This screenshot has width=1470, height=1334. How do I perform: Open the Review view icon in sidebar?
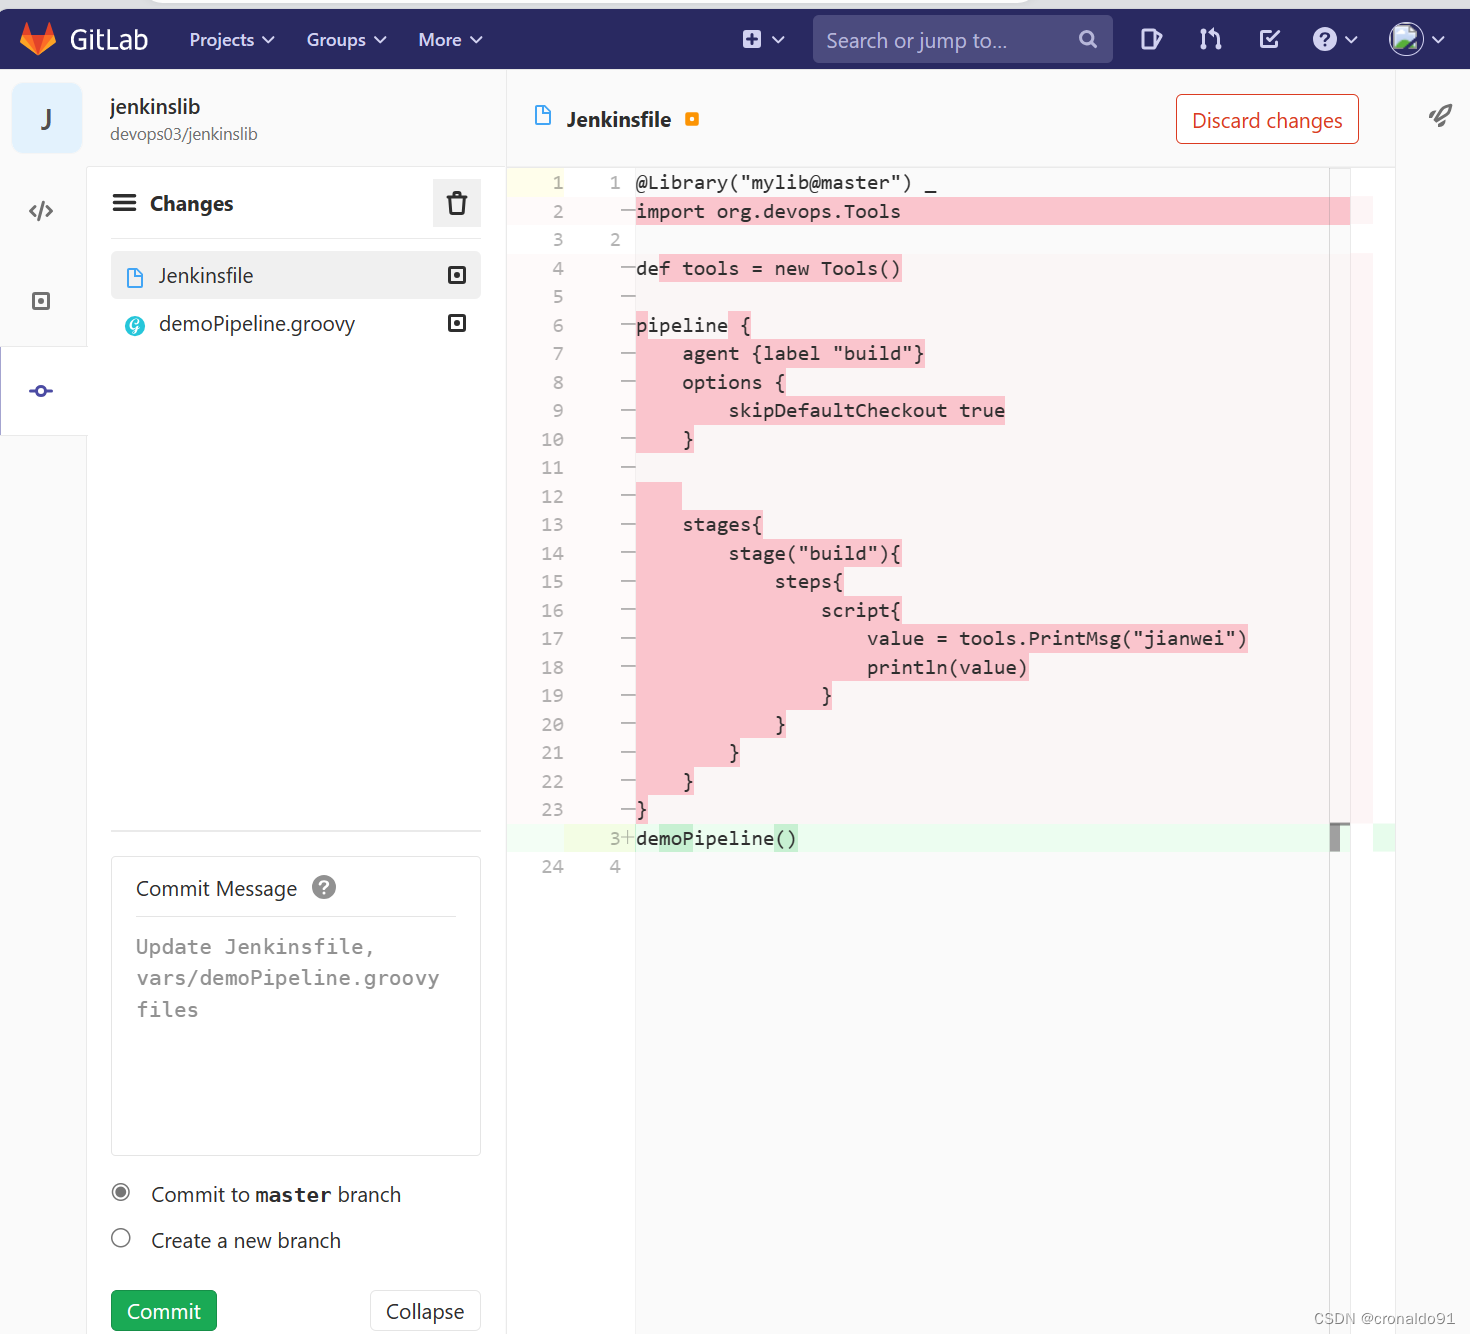(41, 301)
